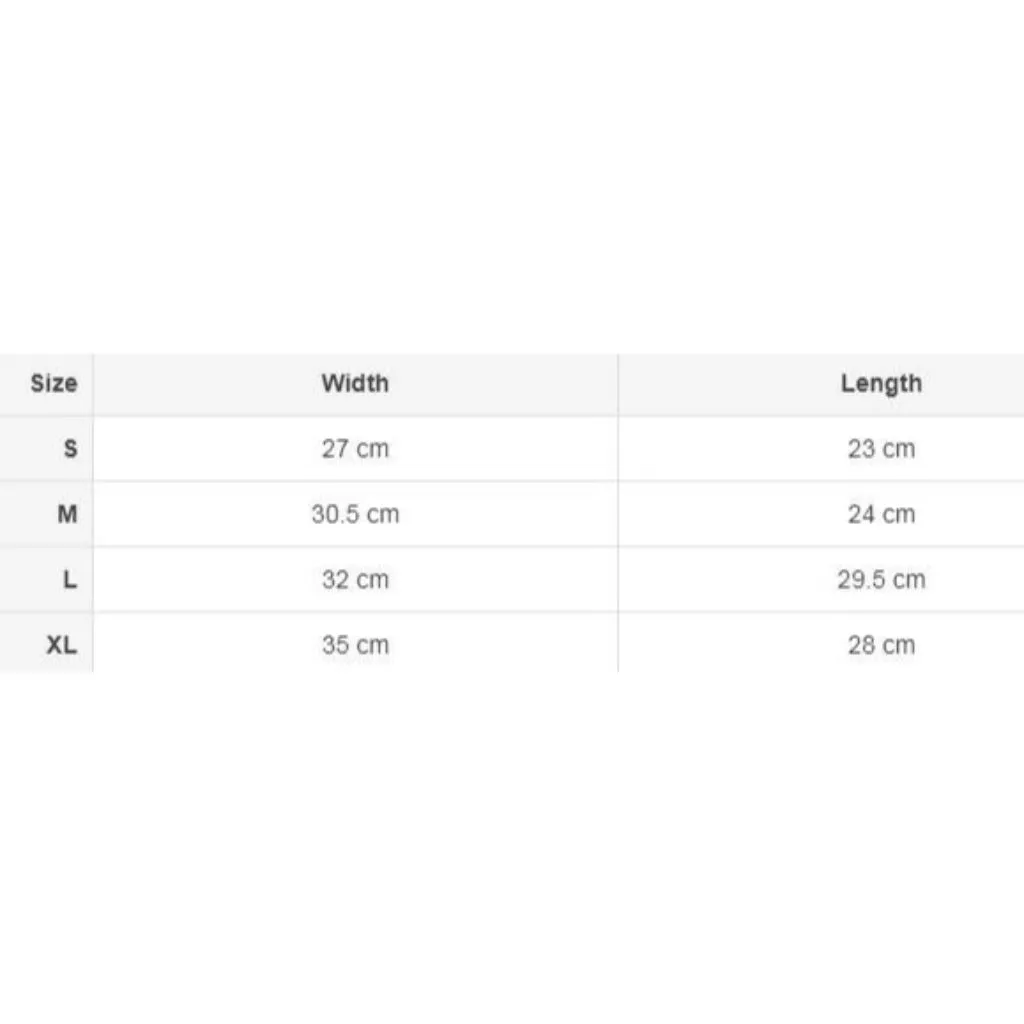Click the 29.5 cm length cell

(881, 579)
